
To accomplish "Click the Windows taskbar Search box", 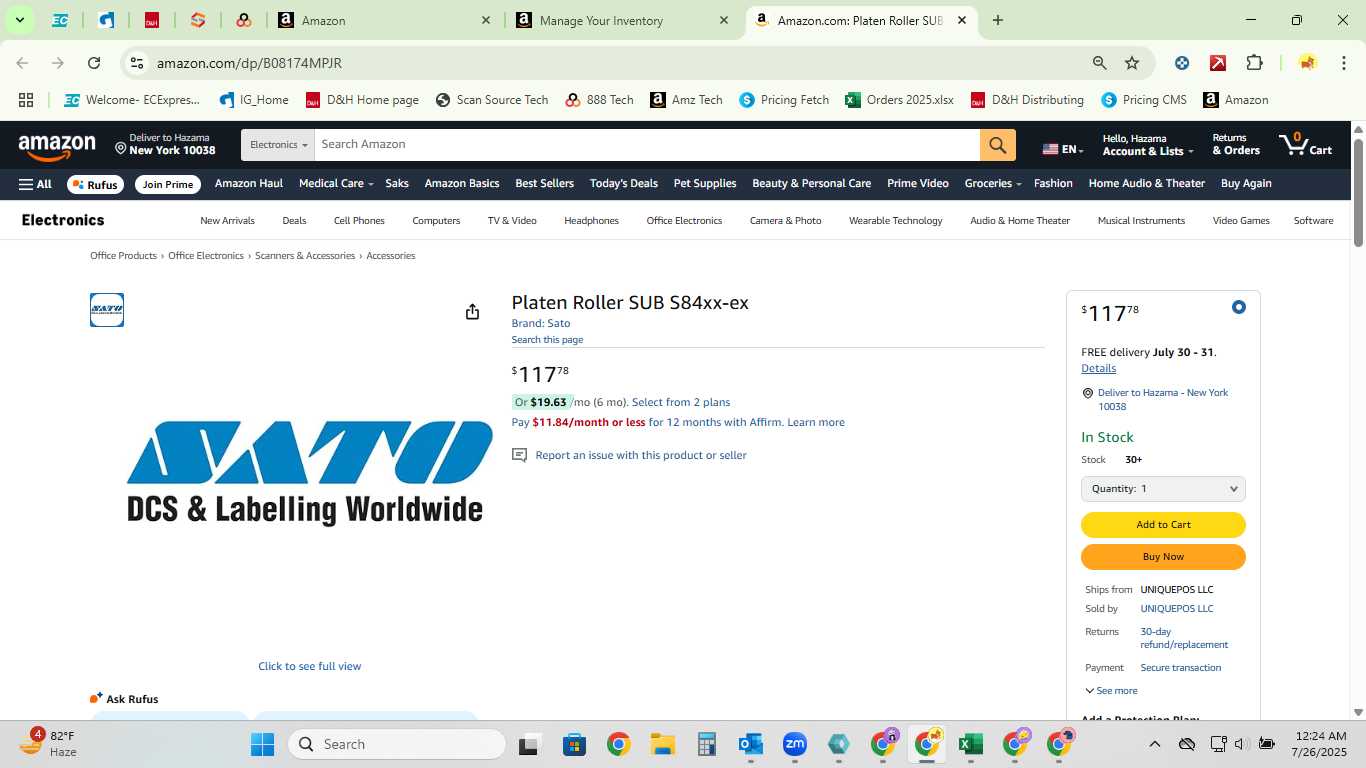I will click(397, 744).
